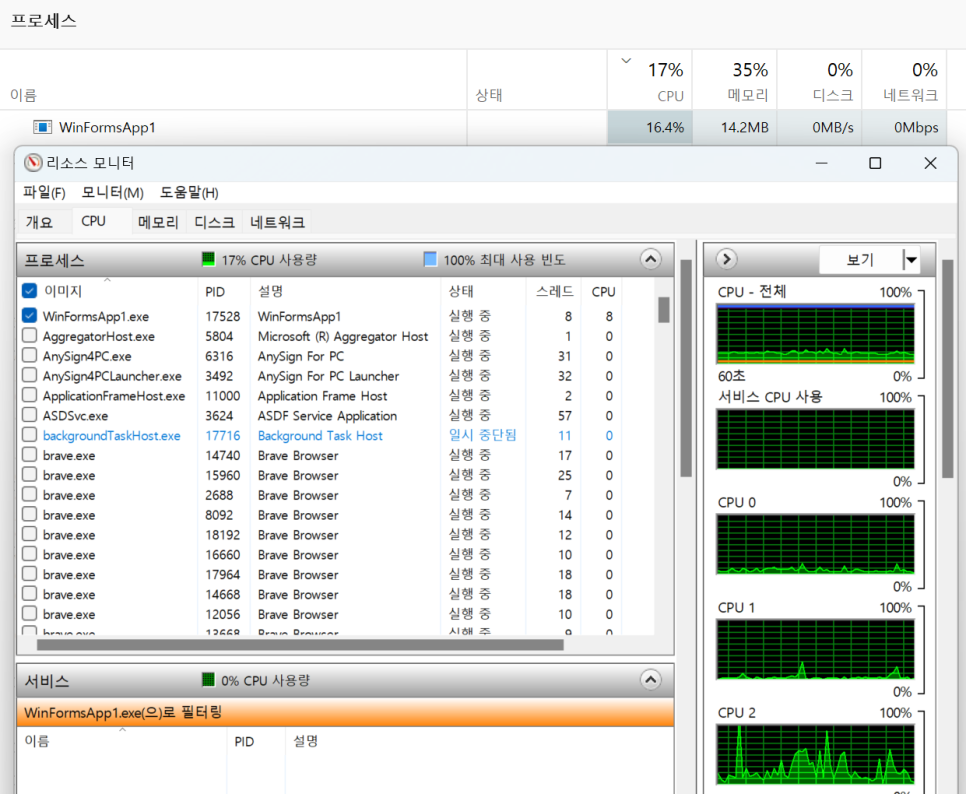Uncheck the WinFormsApp1.exe checkbox

click(29, 316)
